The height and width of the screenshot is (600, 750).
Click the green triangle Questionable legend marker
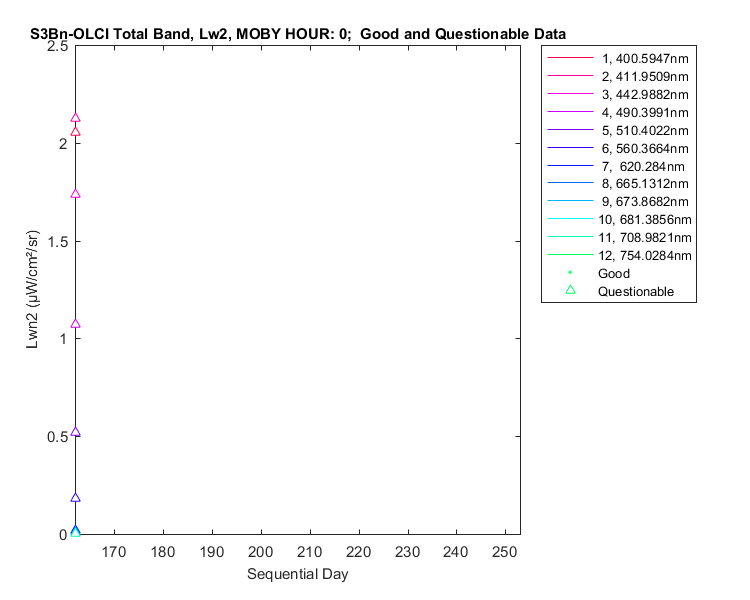(570, 290)
